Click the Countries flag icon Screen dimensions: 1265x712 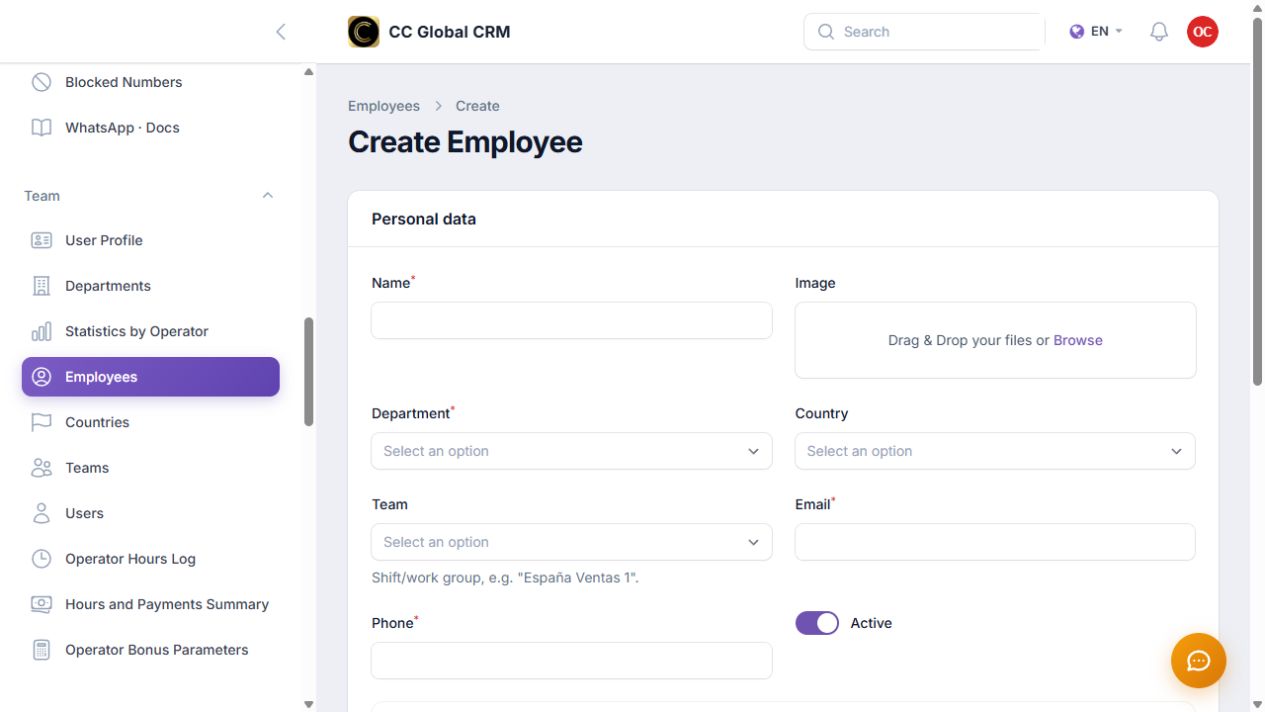[41, 422]
